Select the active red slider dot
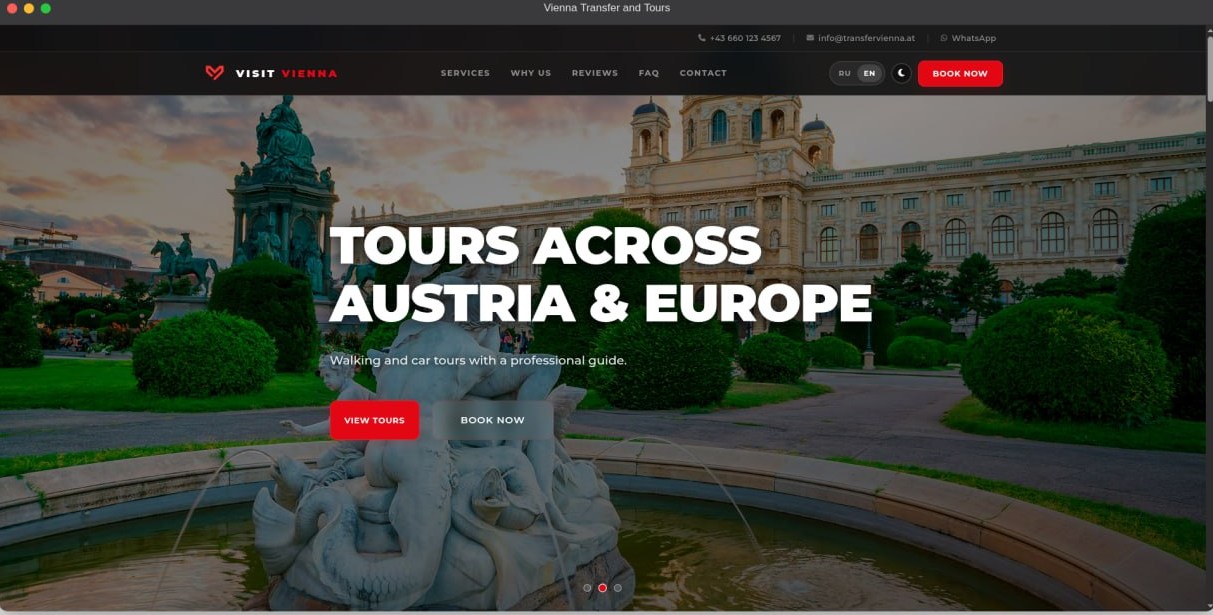Screen dimensions: 1213x615 602,588
